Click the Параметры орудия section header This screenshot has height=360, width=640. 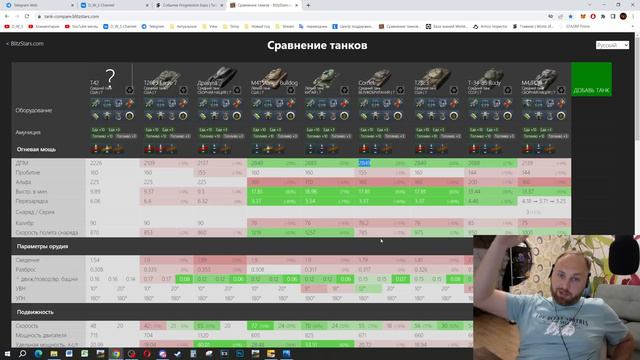click(x=42, y=247)
